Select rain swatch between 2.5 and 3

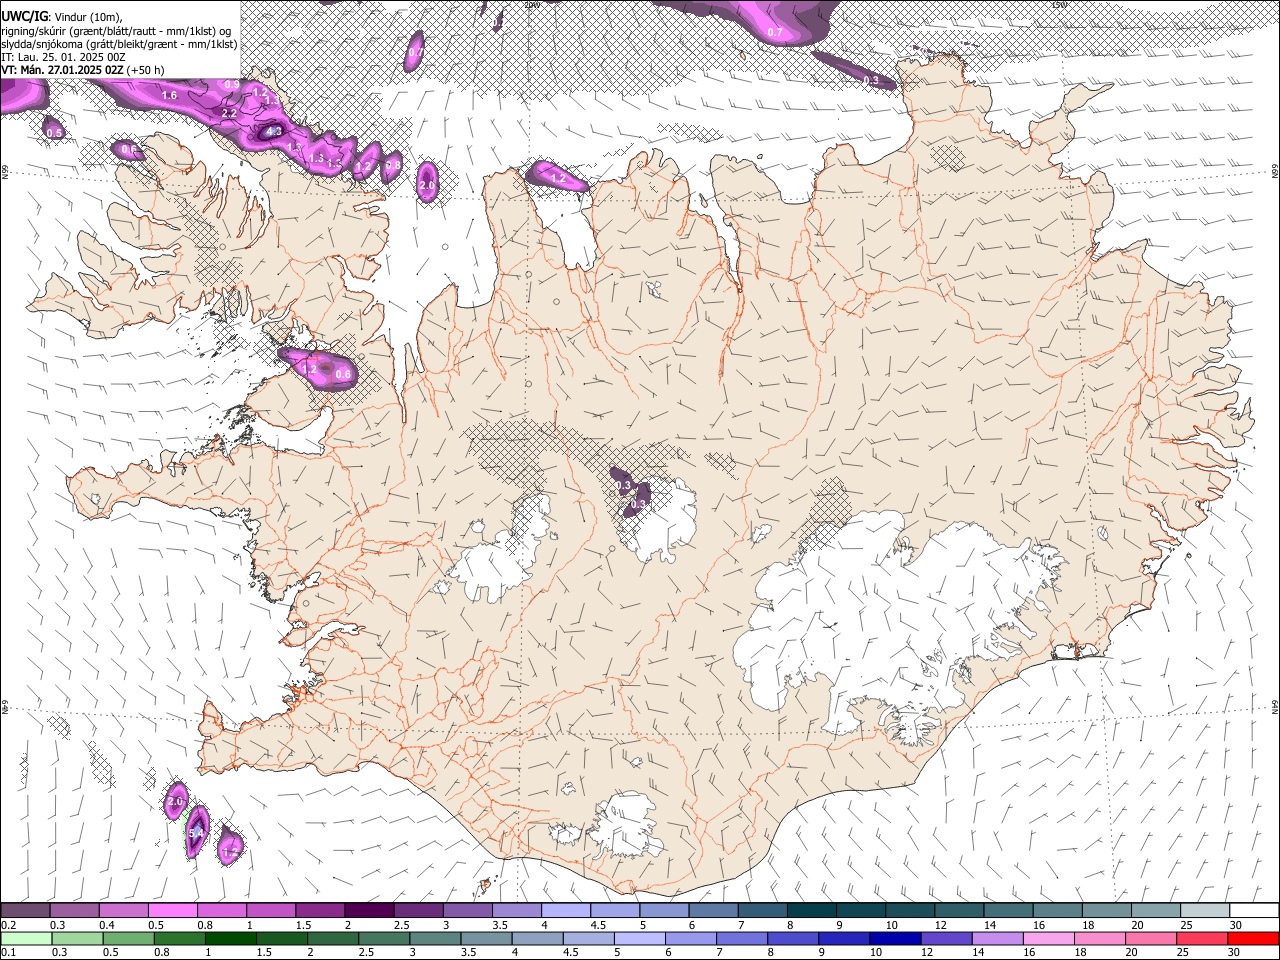coord(384,938)
